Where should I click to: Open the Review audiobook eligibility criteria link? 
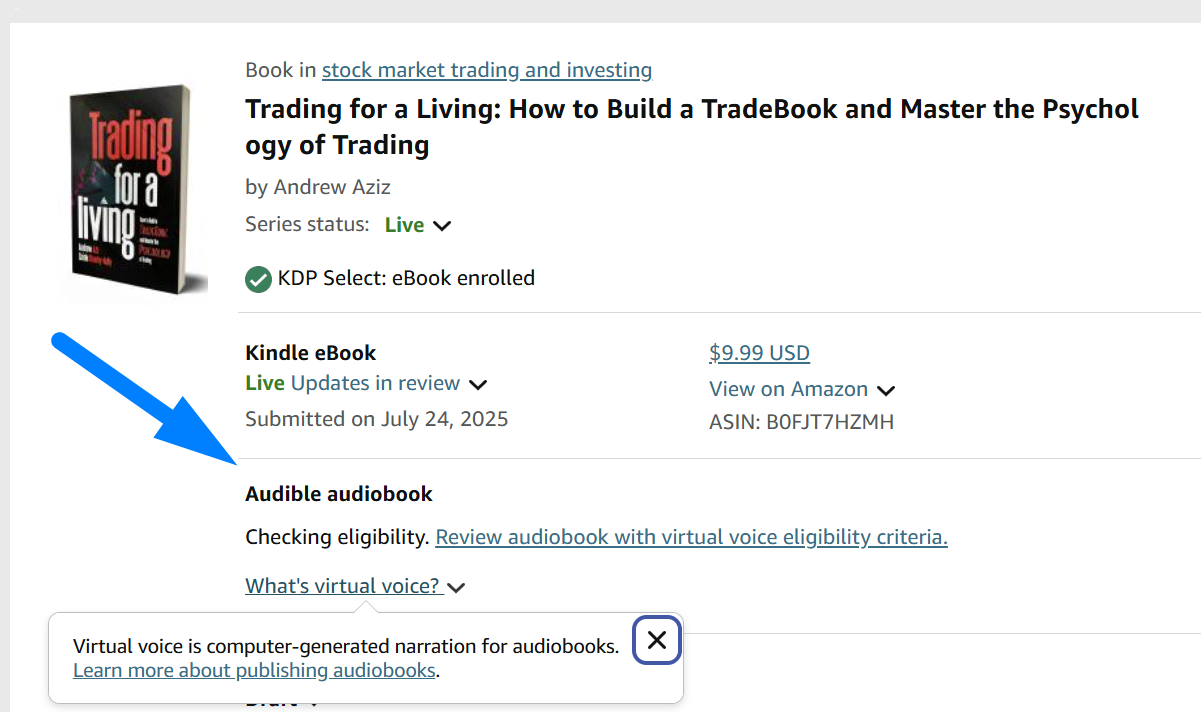pyautogui.click(x=691, y=537)
